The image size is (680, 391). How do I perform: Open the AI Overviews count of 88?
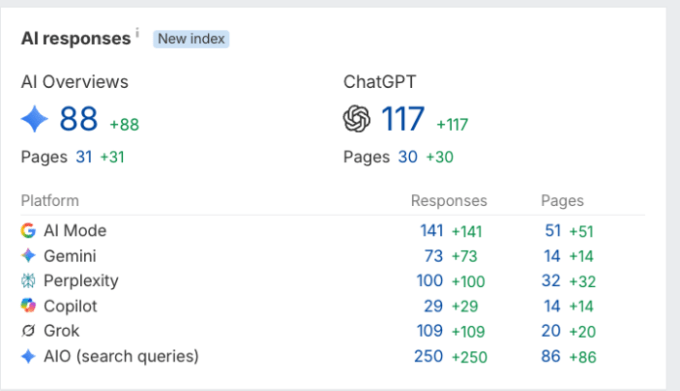pos(78,119)
